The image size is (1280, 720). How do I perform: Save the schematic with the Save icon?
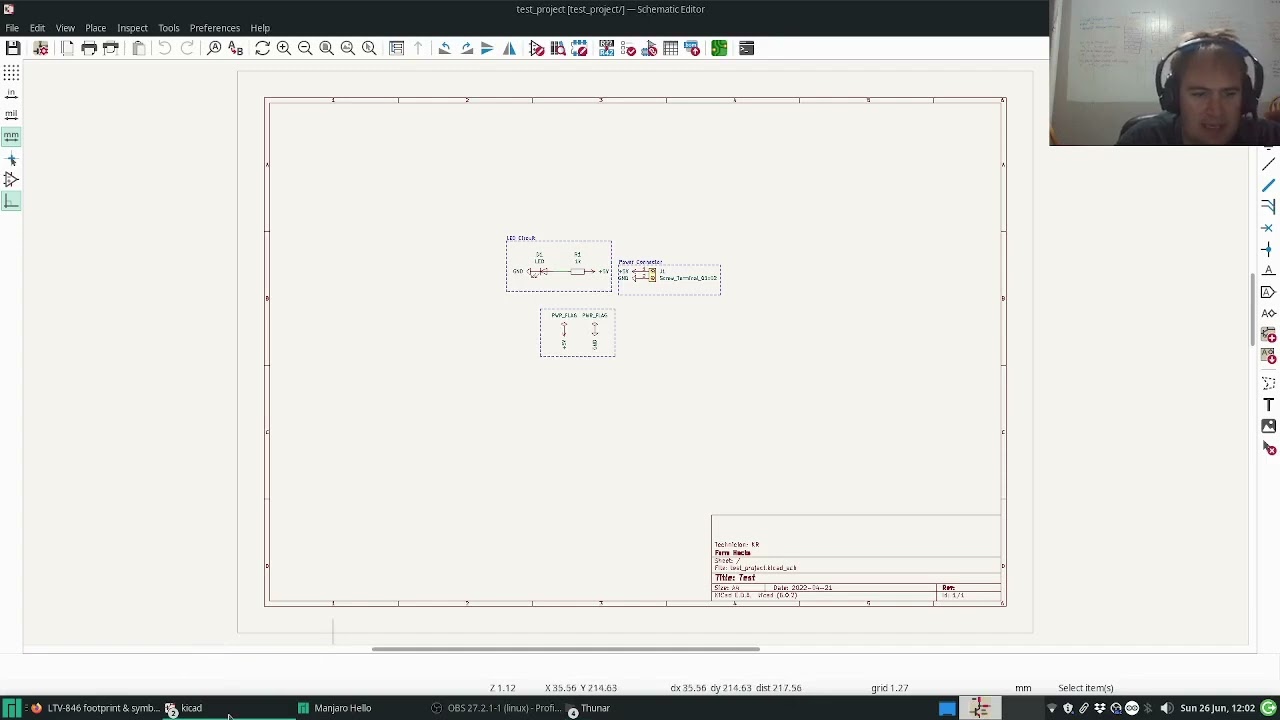pyautogui.click(x=13, y=48)
